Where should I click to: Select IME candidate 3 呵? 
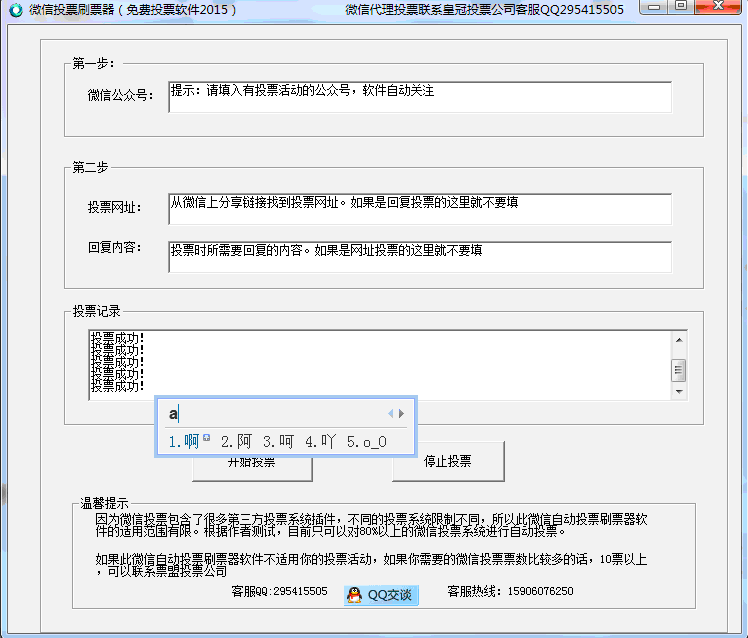tap(278, 441)
